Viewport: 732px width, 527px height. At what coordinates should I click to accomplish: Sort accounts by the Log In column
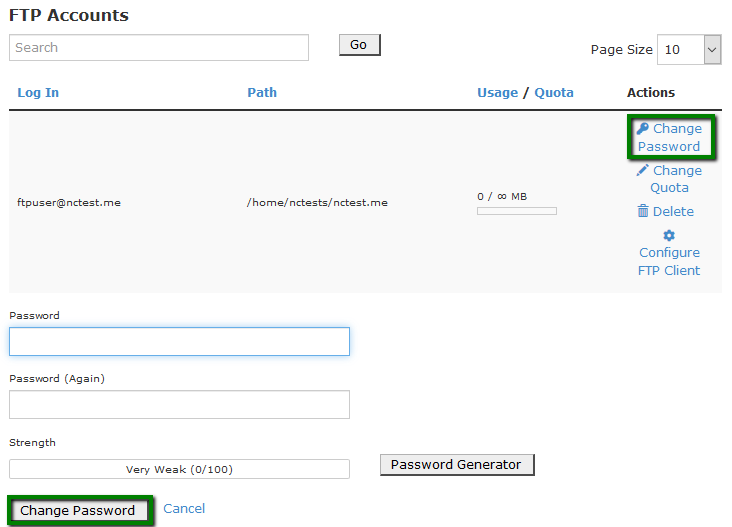pyautogui.click(x=38, y=92)
